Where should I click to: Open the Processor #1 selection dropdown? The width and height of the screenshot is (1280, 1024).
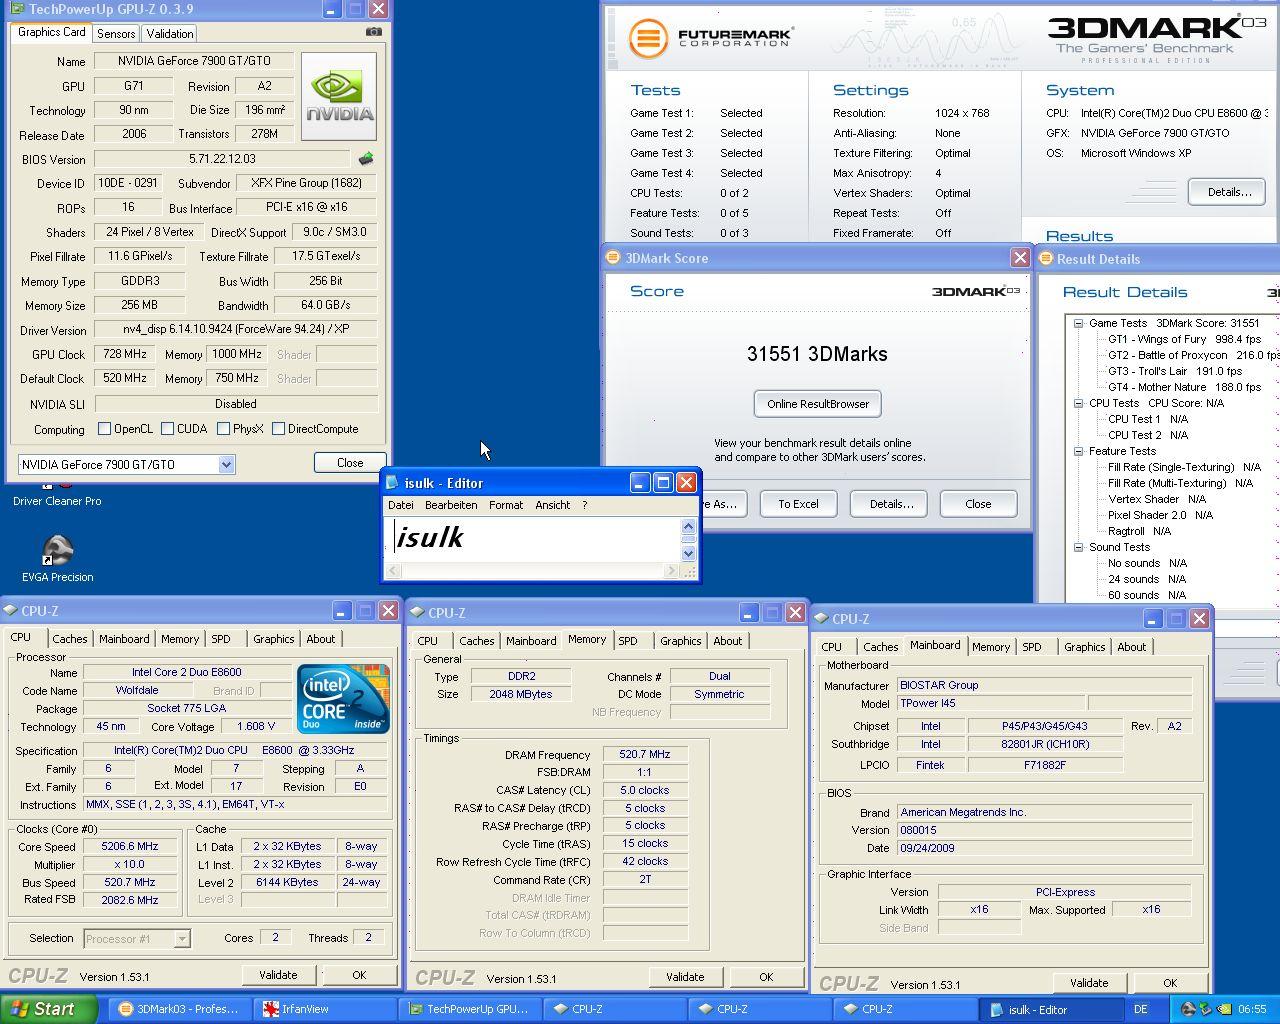pyautogui.click(x=182, y=939)
